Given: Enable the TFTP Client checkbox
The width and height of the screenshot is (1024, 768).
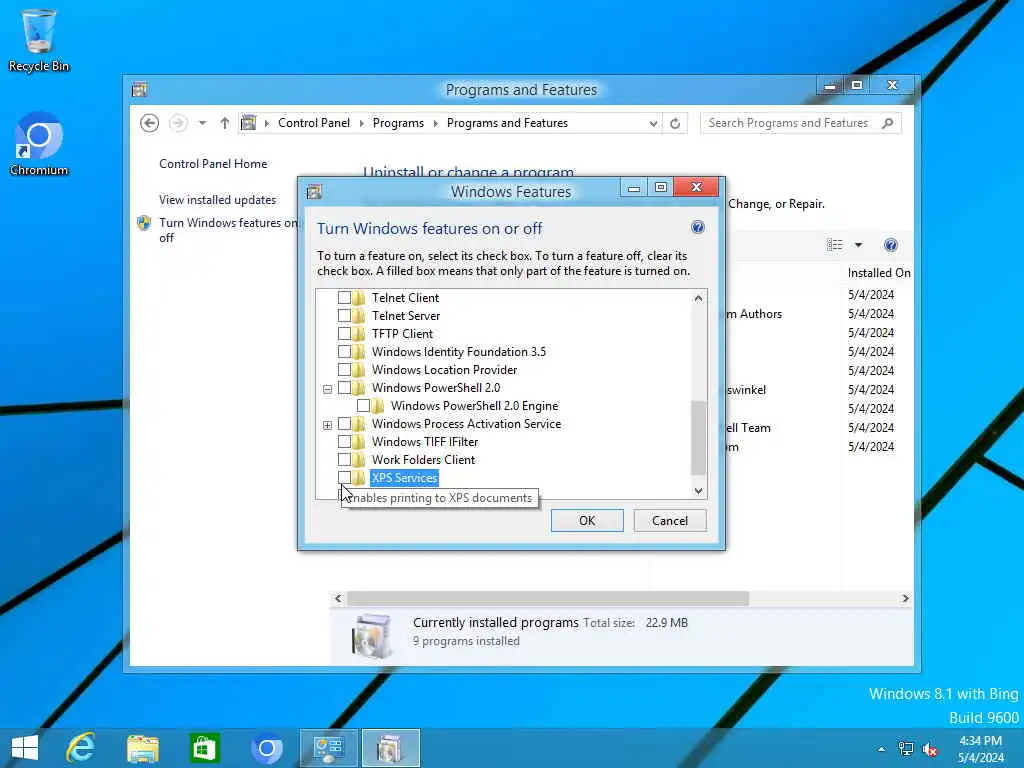Looking at the screenshot, I should (x=344, y=334).
